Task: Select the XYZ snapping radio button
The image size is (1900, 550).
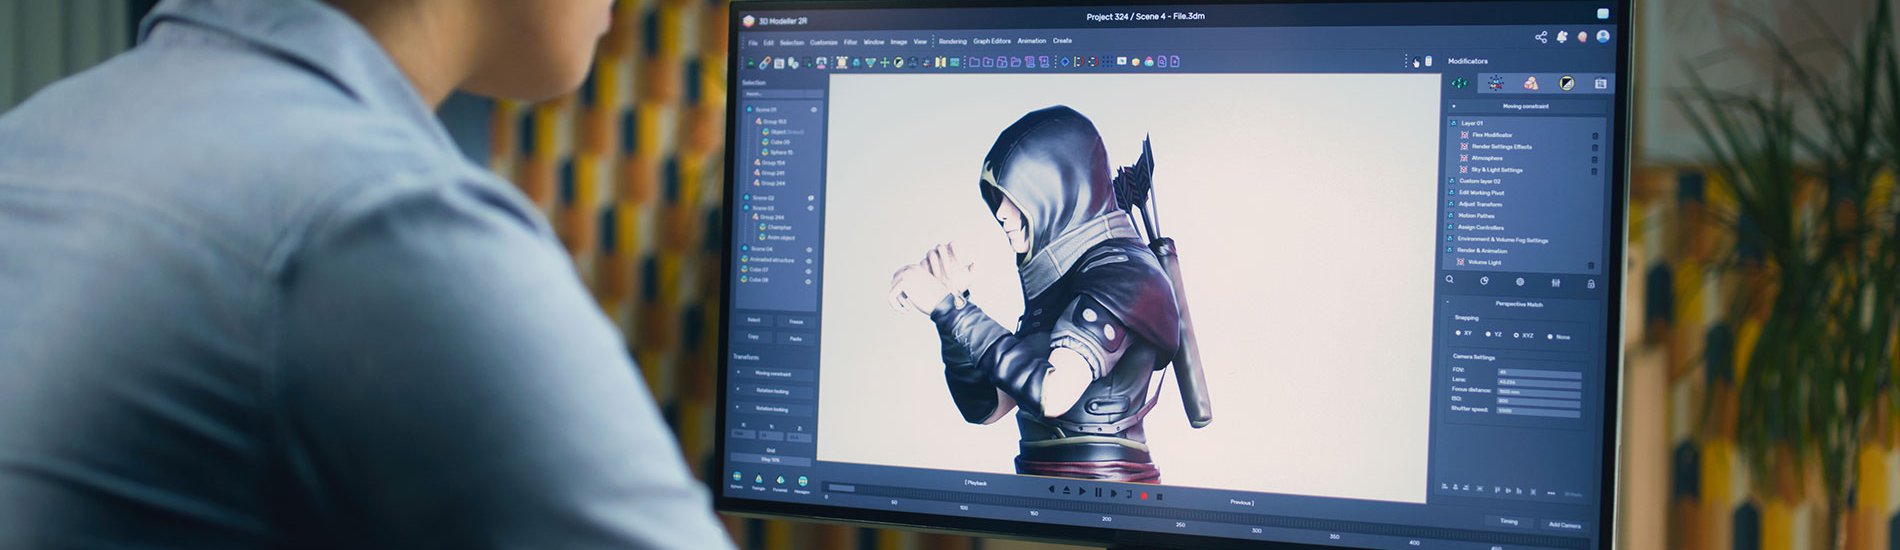Action: 1516,335
